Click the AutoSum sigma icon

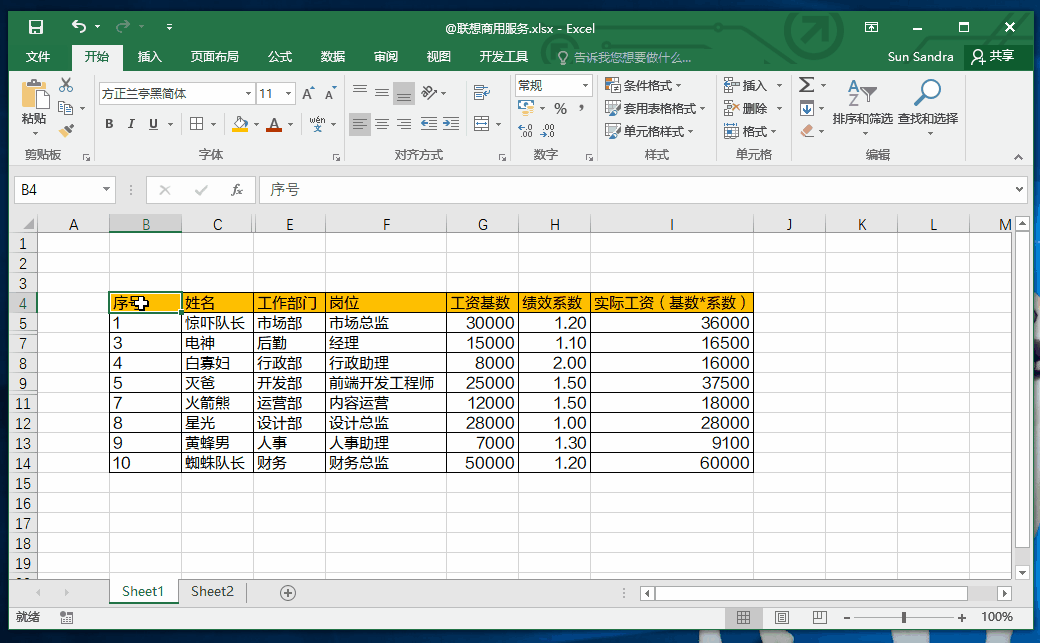tap(806, 86)
